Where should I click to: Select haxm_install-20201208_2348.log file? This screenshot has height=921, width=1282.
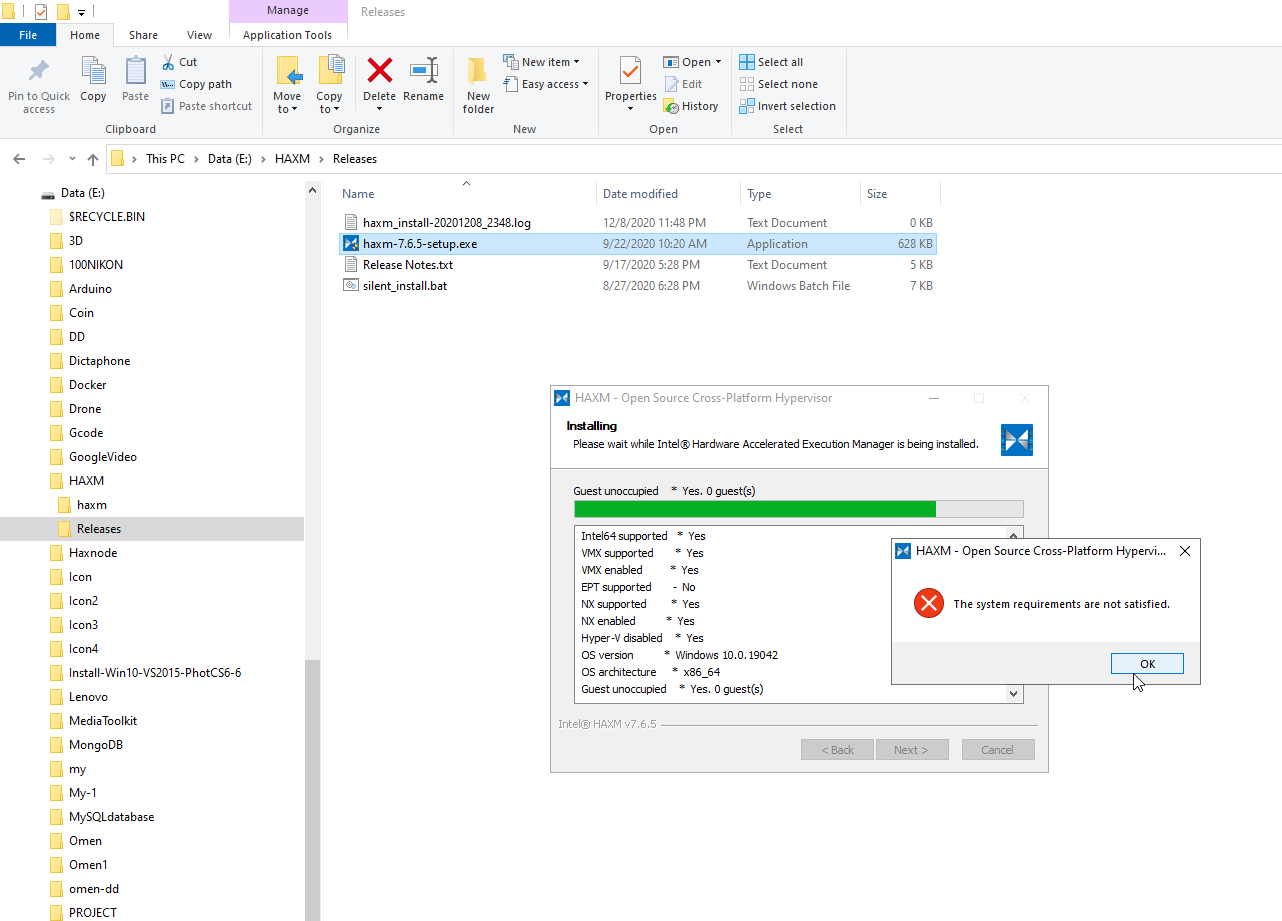(x=638, y=223)
